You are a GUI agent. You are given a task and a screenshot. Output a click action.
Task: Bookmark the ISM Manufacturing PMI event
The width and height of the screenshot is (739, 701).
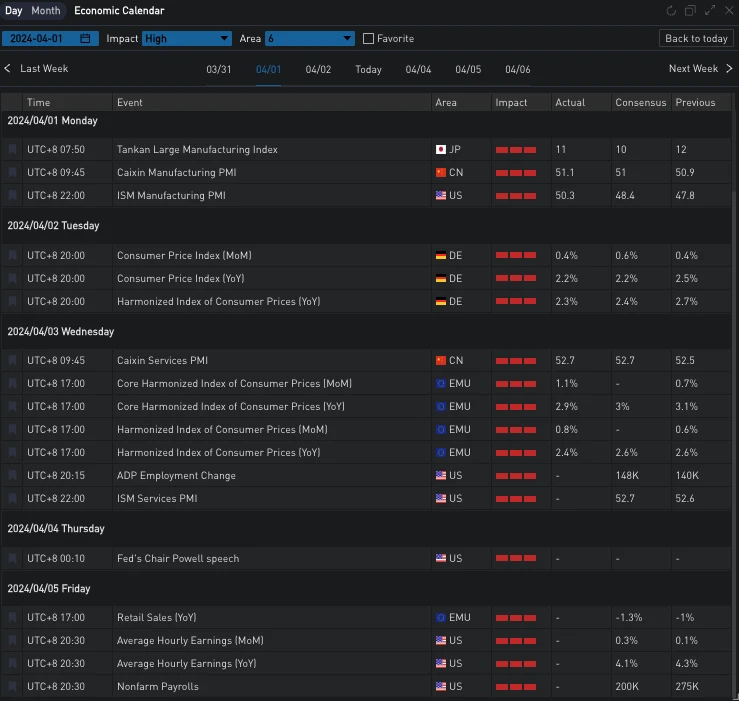coord(12,196)
